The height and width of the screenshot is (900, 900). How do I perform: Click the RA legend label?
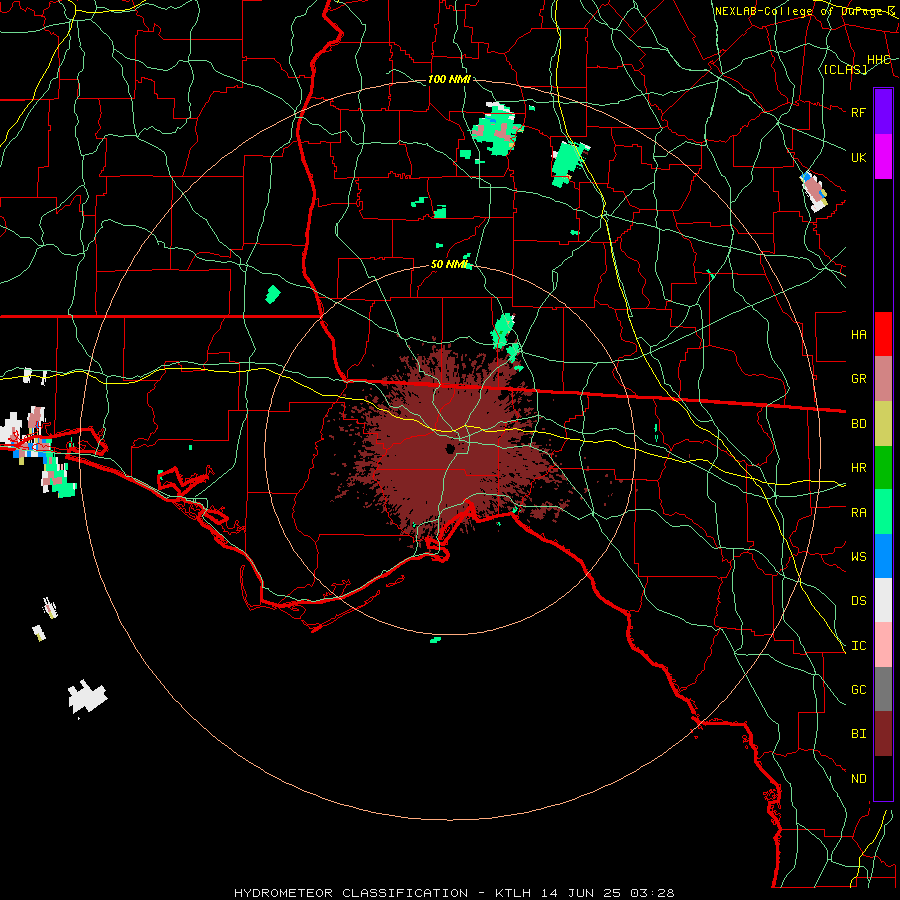coord(859,513)
